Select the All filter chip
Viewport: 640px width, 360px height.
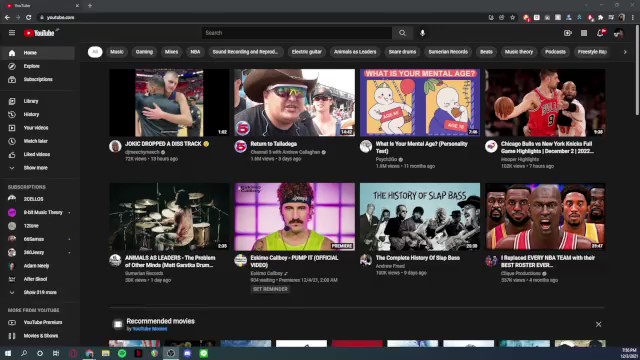[x=95, y=52]
